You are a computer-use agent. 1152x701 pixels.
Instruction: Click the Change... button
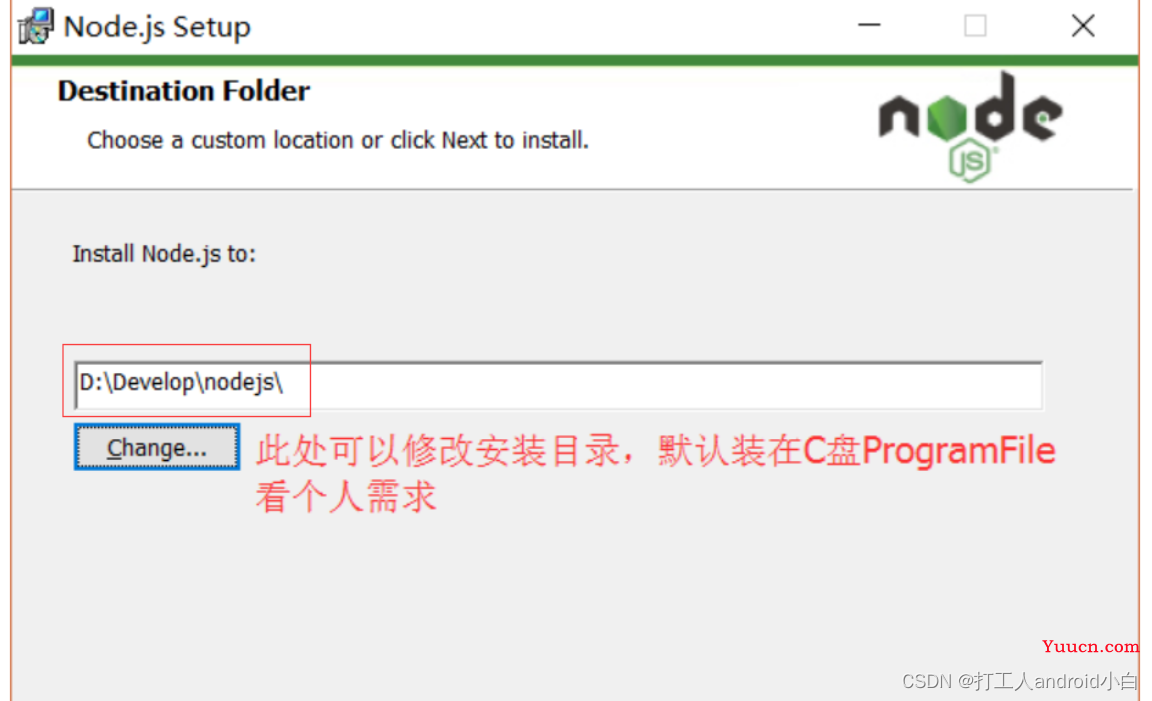156,447
